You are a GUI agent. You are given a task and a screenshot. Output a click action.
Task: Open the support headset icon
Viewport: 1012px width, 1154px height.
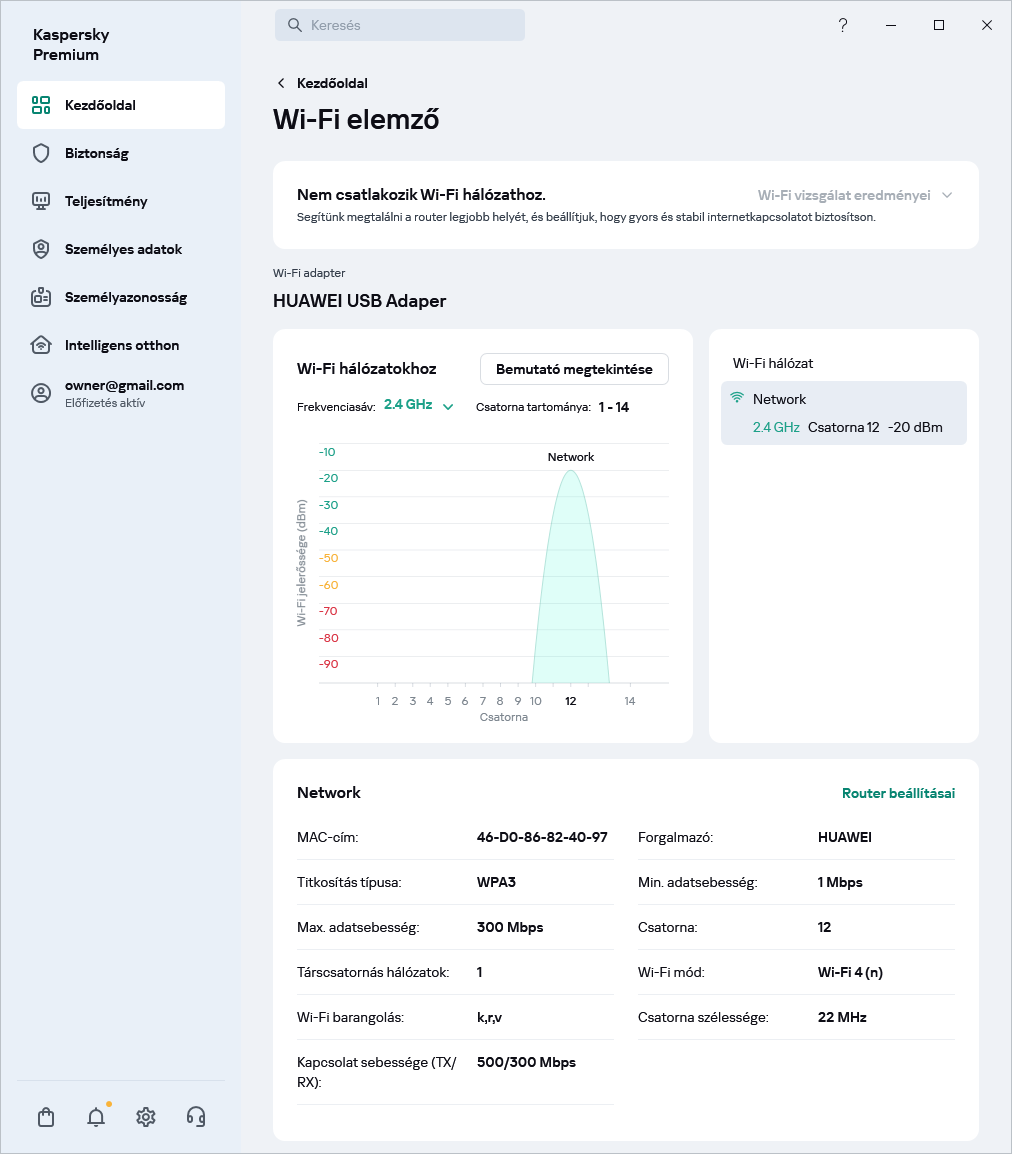point(196,1117)
